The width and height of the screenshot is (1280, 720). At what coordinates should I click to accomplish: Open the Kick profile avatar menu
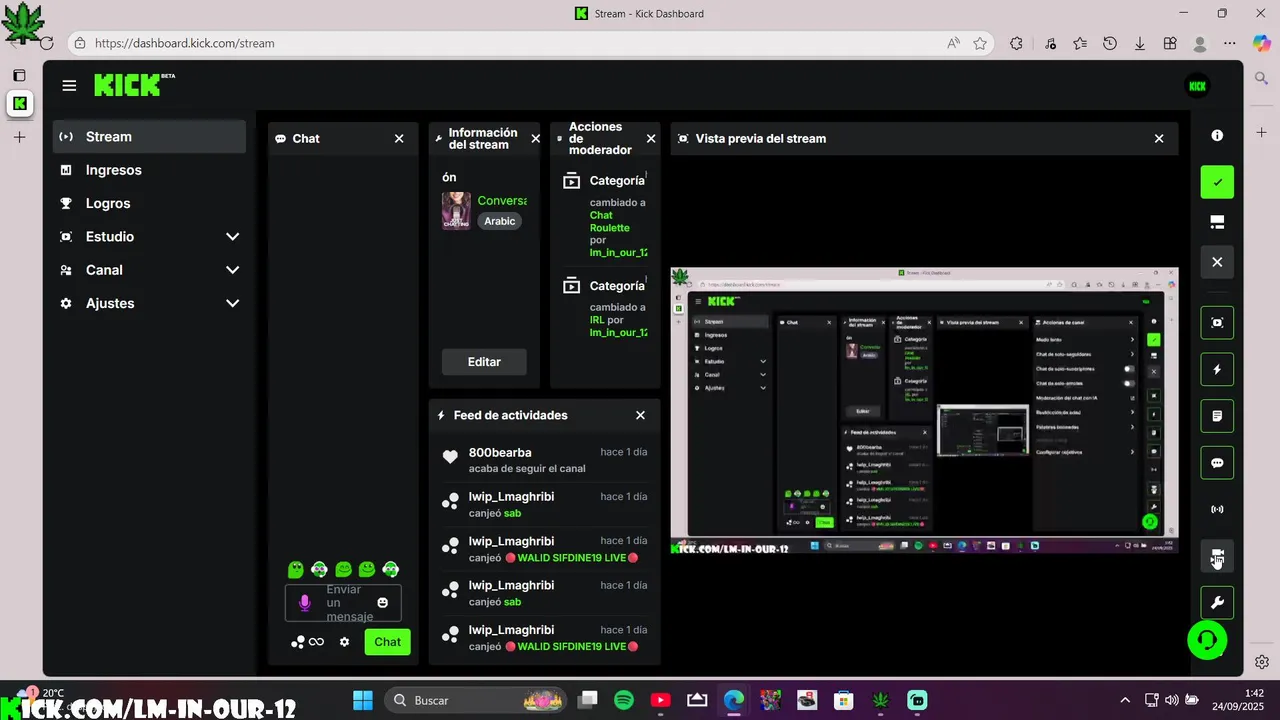pyautogui.click(x=1197, y=86)
